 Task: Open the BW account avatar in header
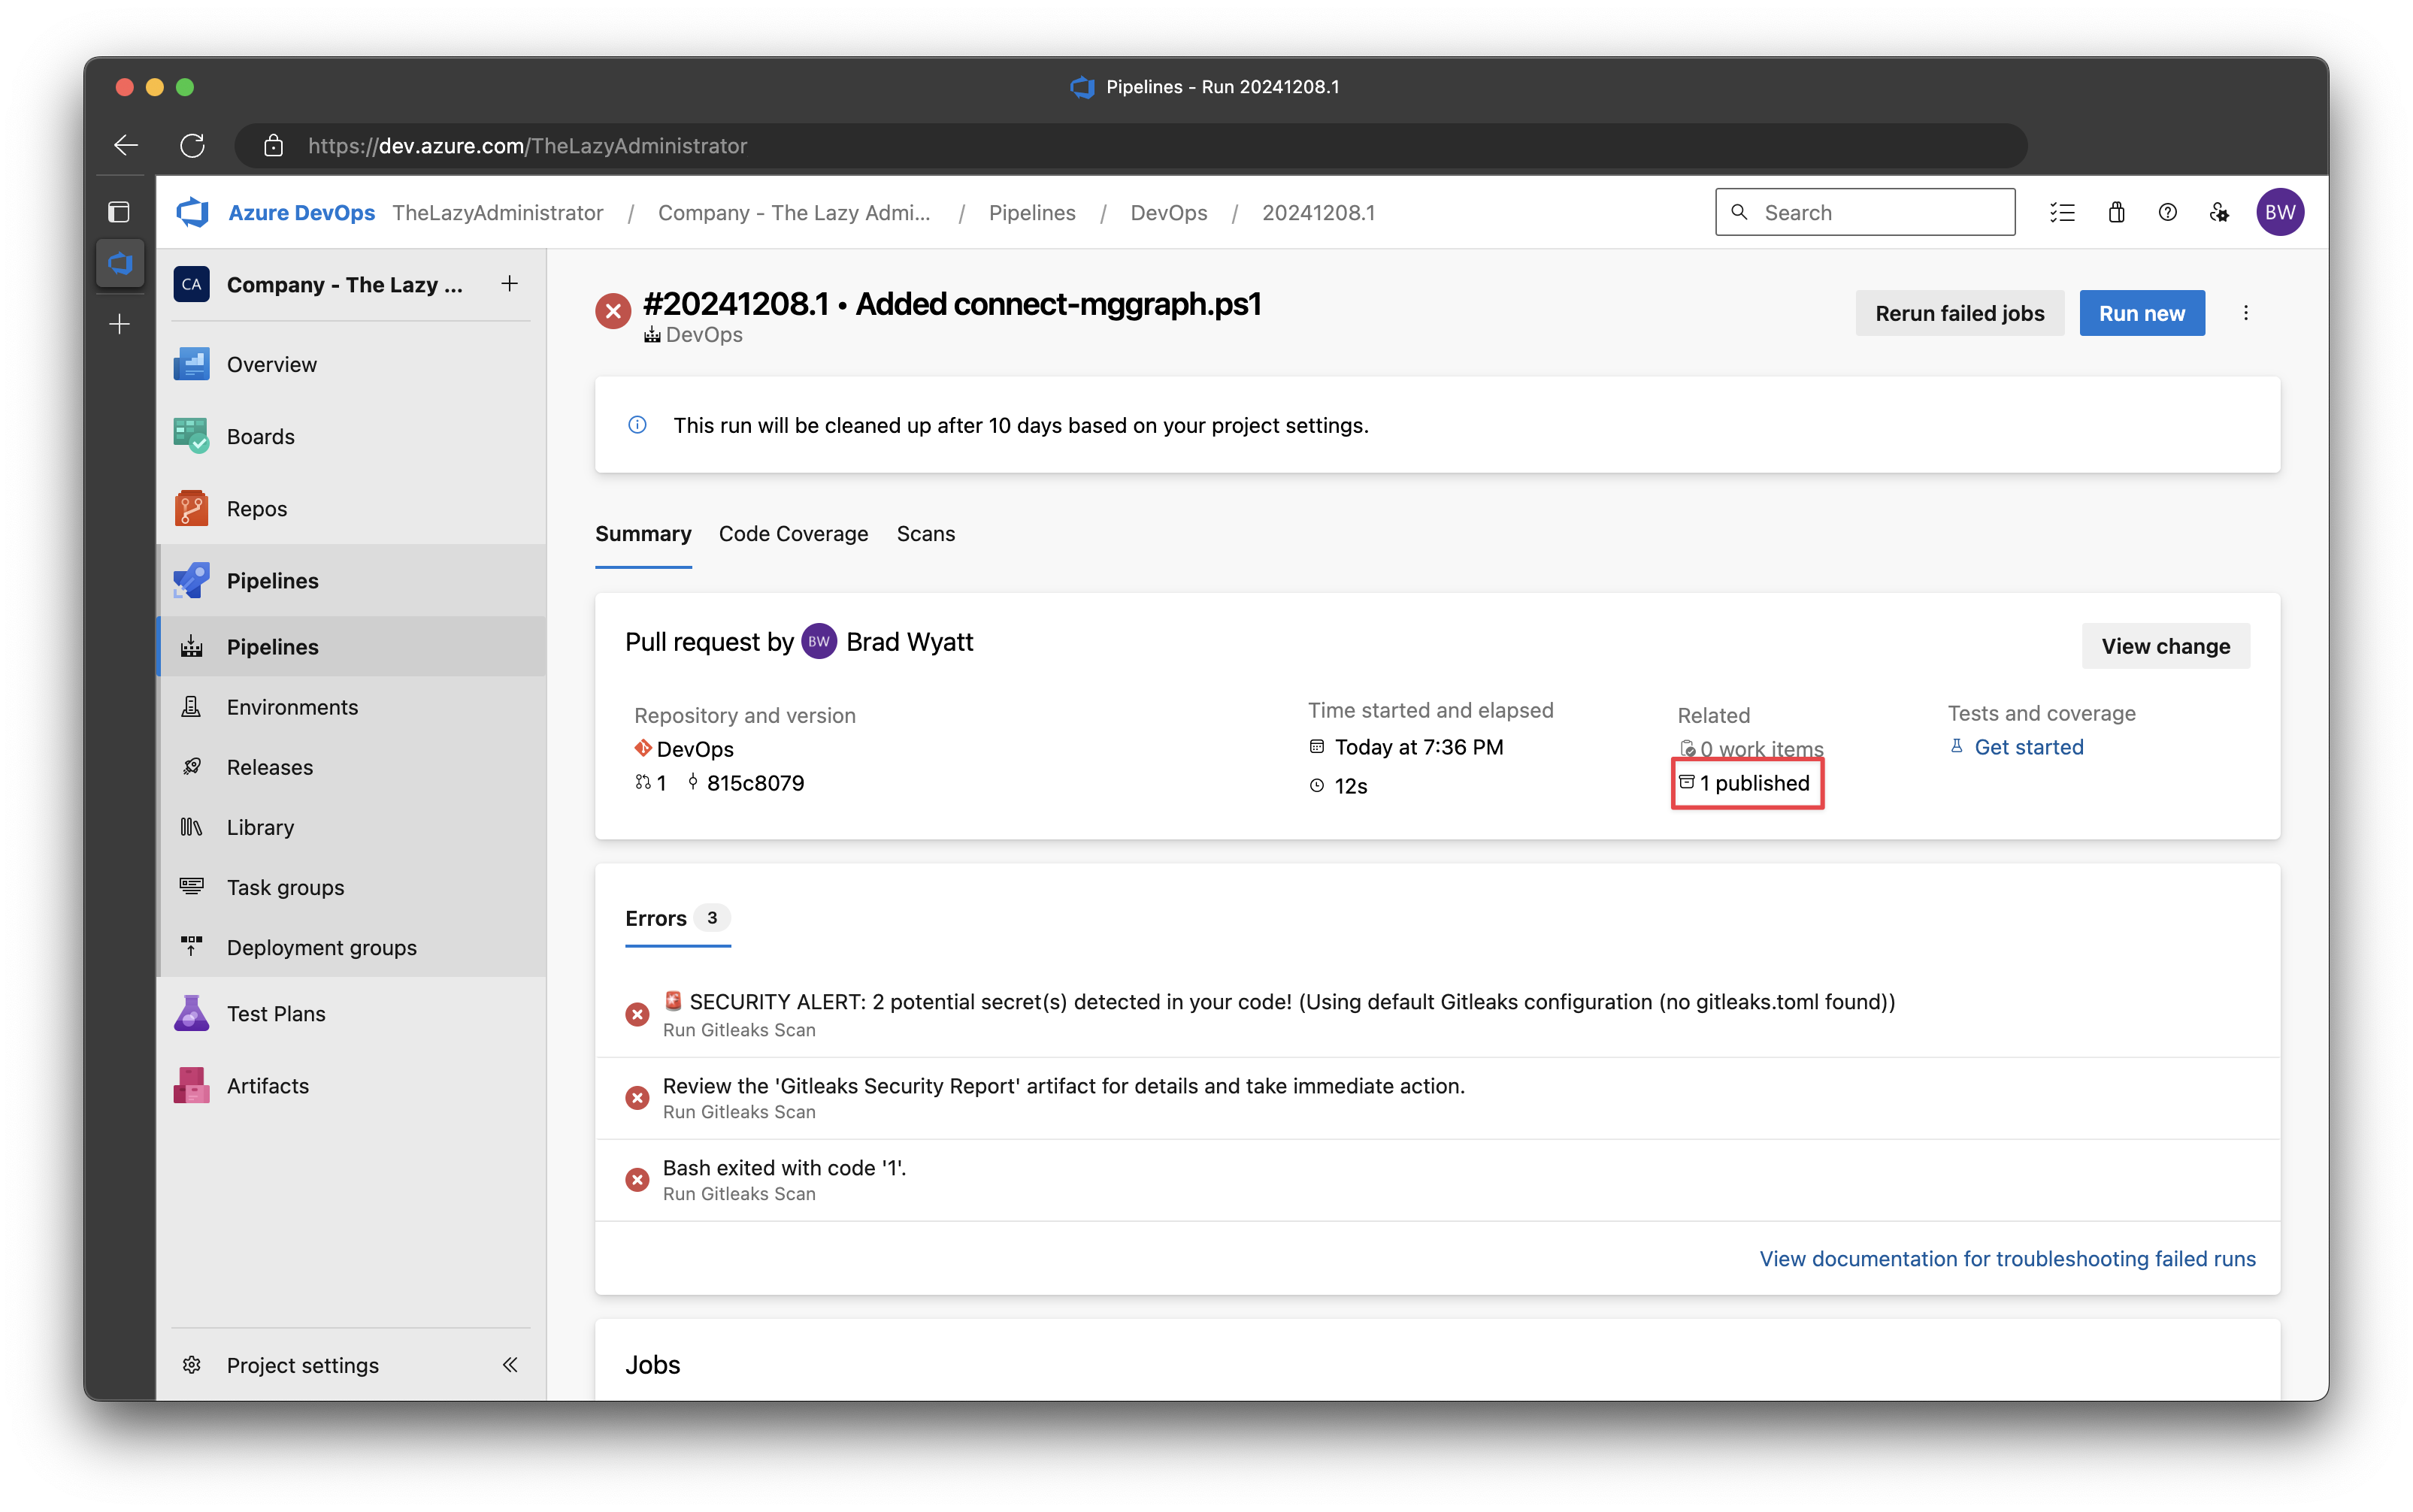[2279, 212]
